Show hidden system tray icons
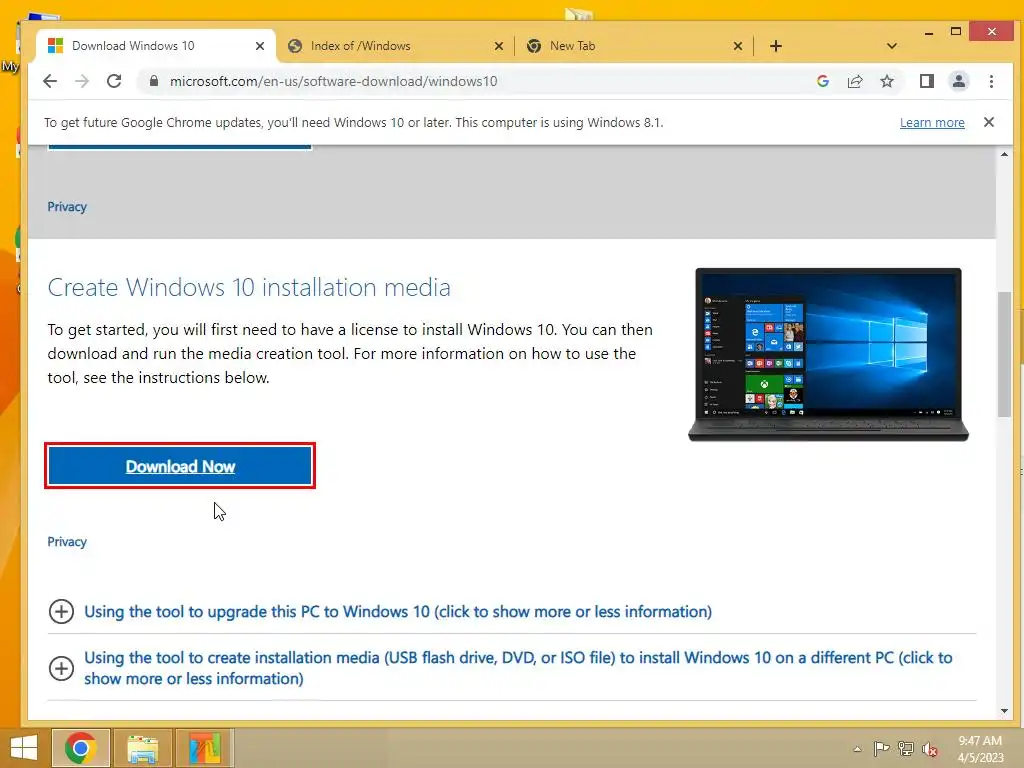This screenshot has width=1024, height=768. click(857, 749)
